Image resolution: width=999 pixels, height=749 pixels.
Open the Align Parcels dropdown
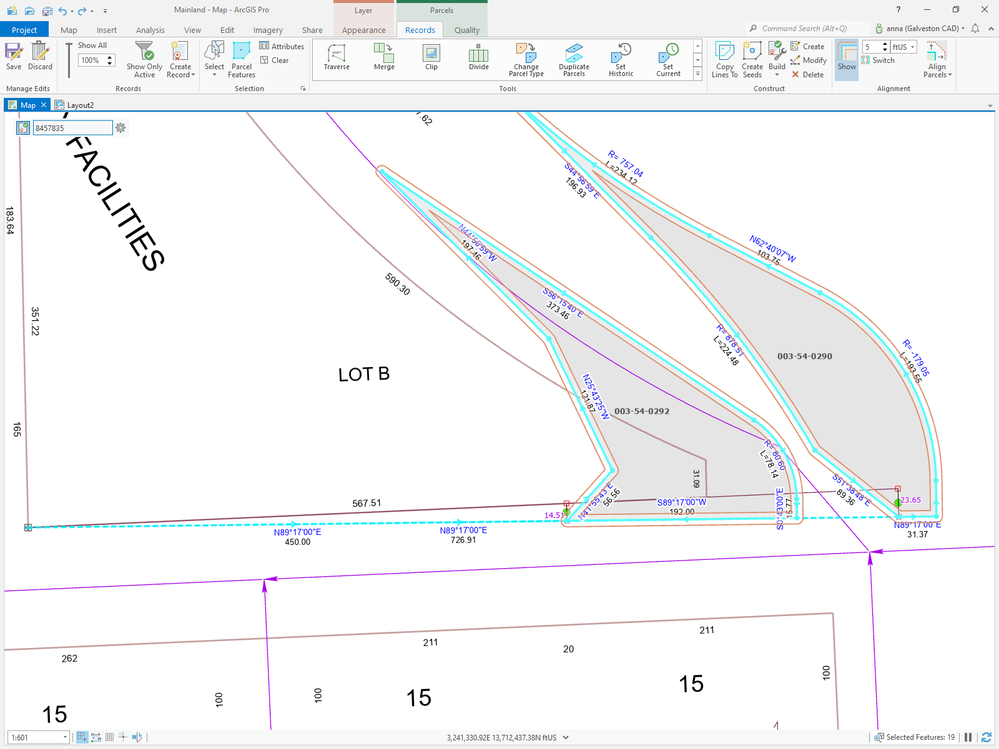(x=937, y=61)
